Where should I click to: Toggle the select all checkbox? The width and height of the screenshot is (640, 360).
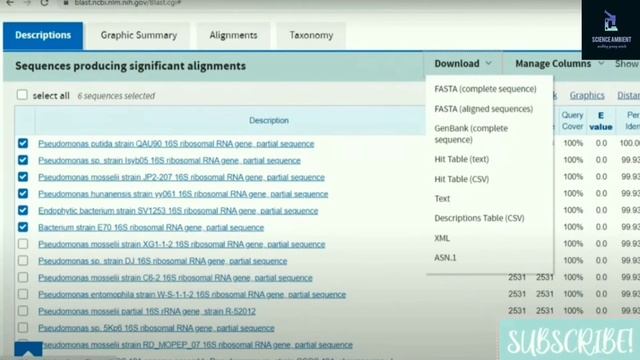click(22, 95)
